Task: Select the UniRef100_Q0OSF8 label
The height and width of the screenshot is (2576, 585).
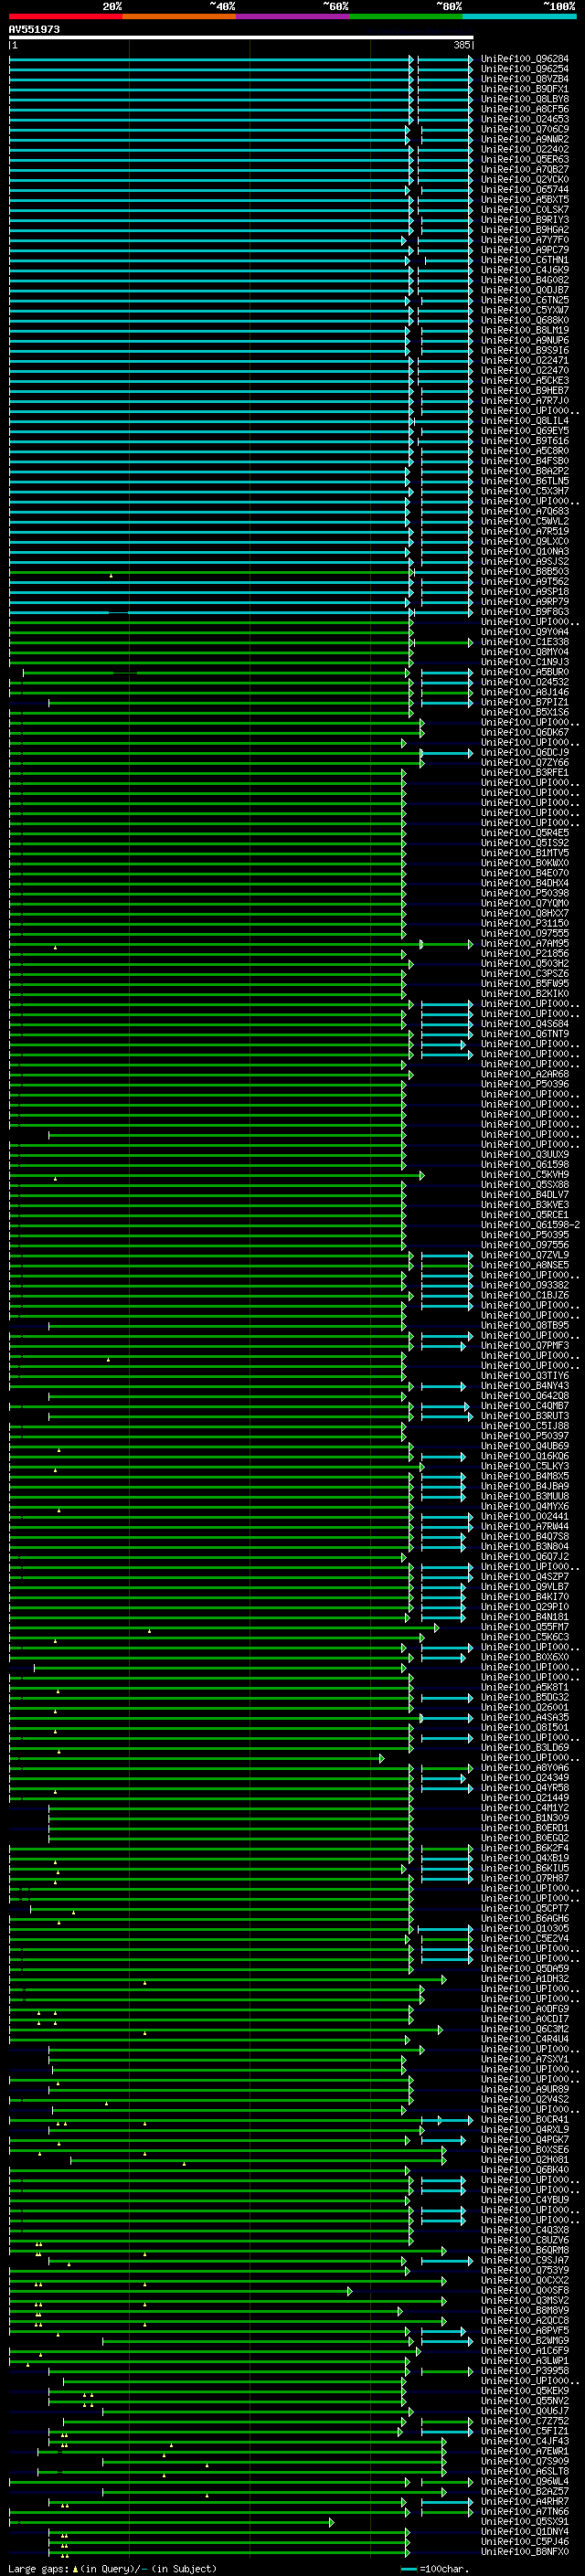Action: click(524, 2291)
